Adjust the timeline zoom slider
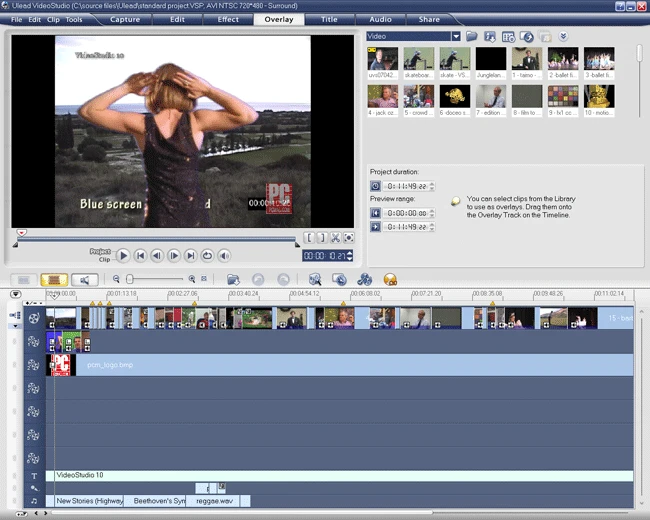This screenshot has height=520, width=650. 131,280
